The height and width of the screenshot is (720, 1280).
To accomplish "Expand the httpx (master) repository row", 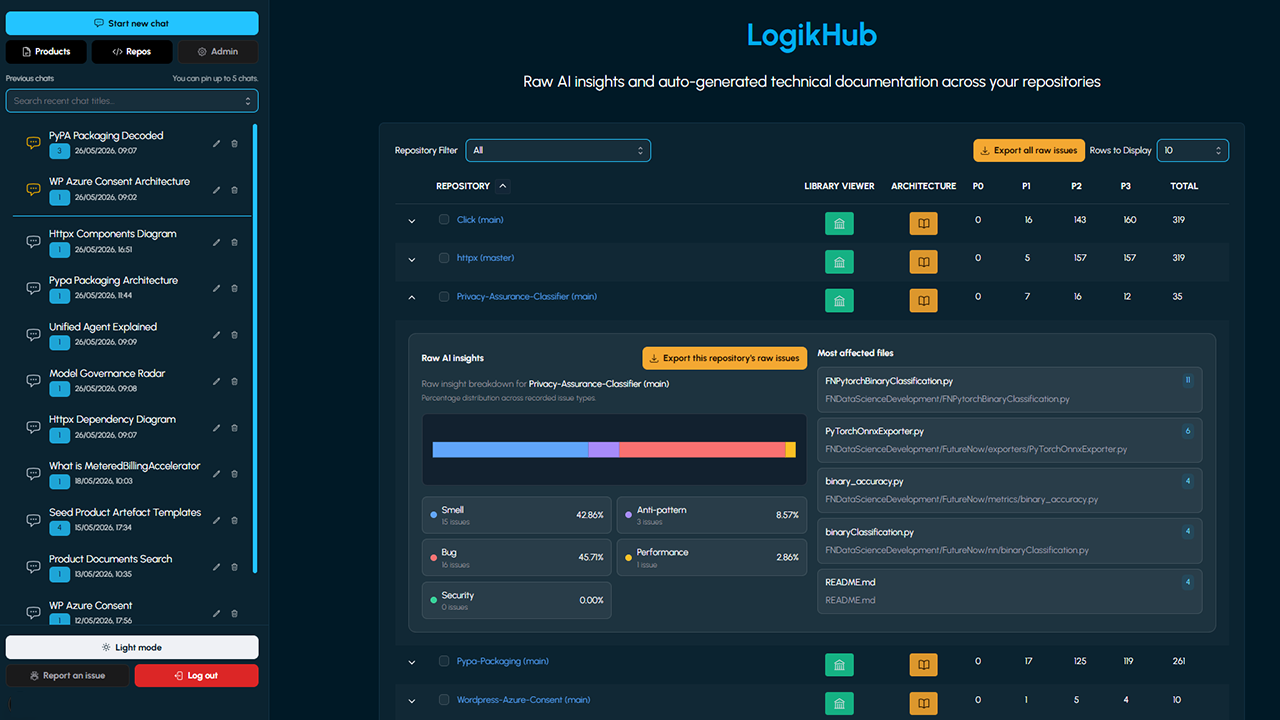I will click(412, 259).
